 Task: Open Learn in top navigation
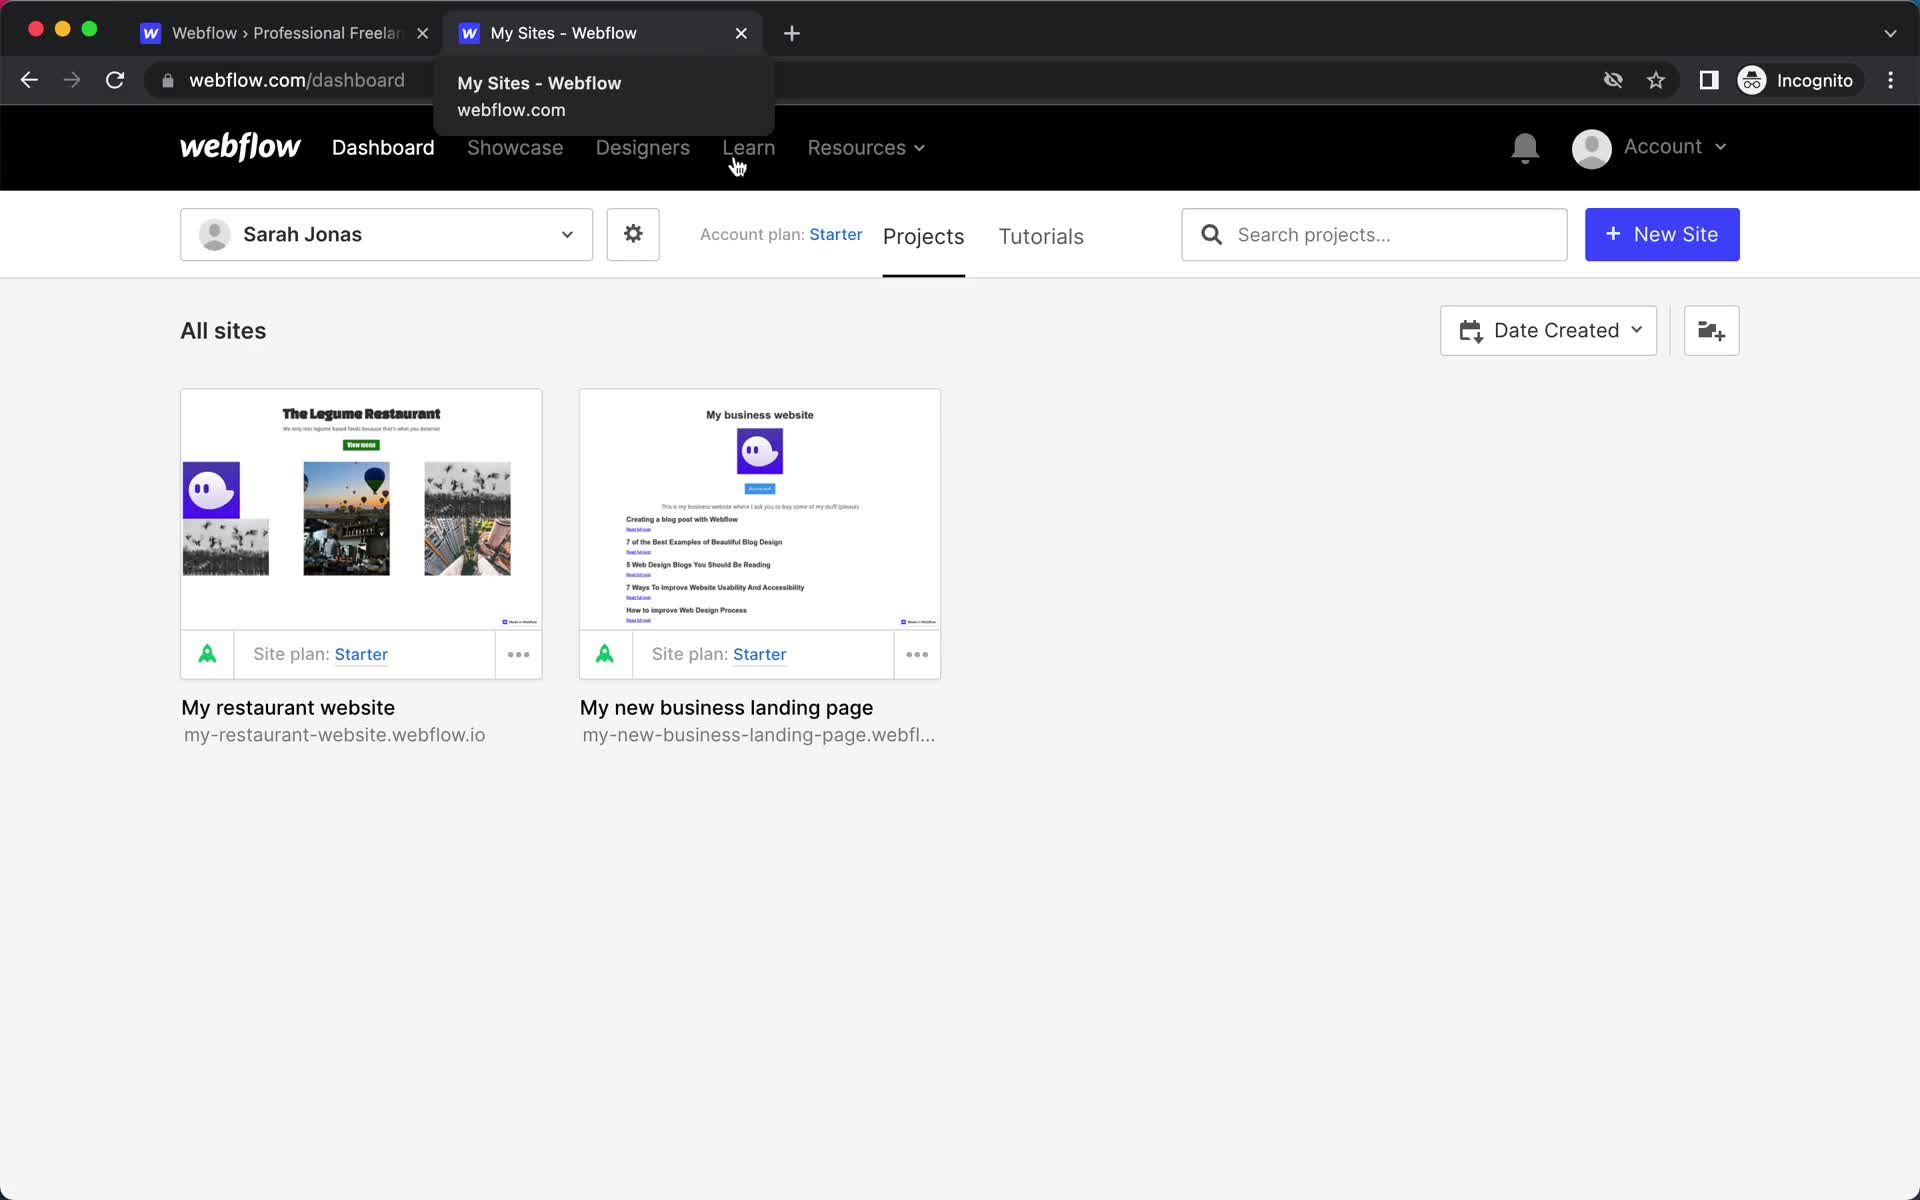tap(748, 148)
